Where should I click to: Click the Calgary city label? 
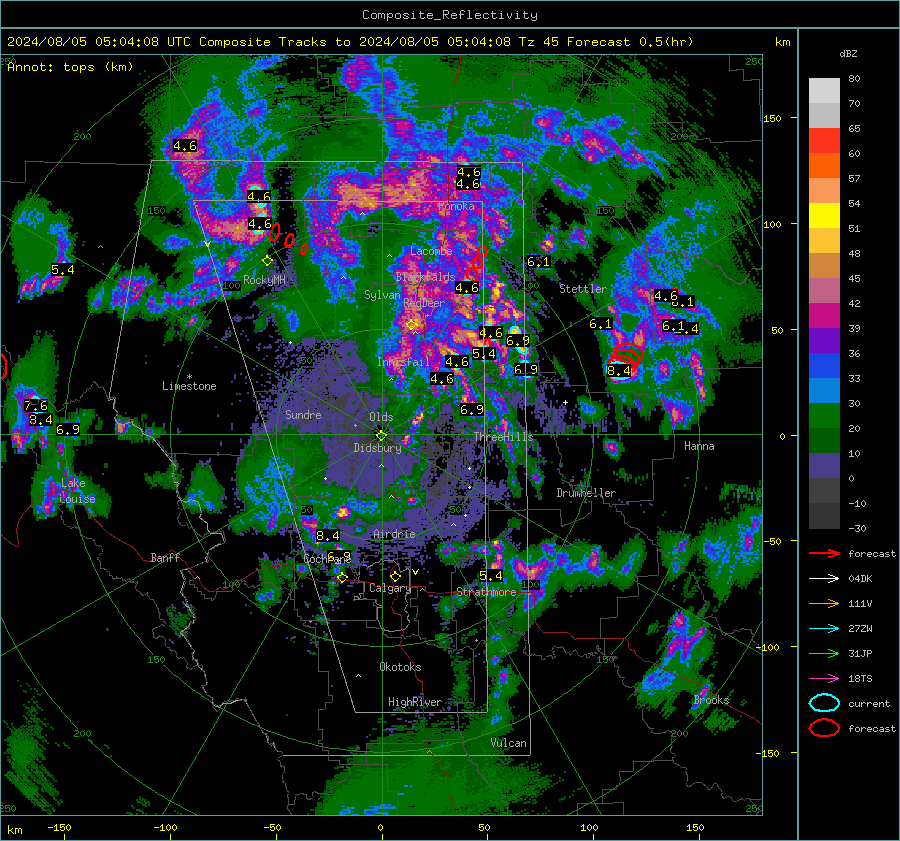click(x=390, y=588)
